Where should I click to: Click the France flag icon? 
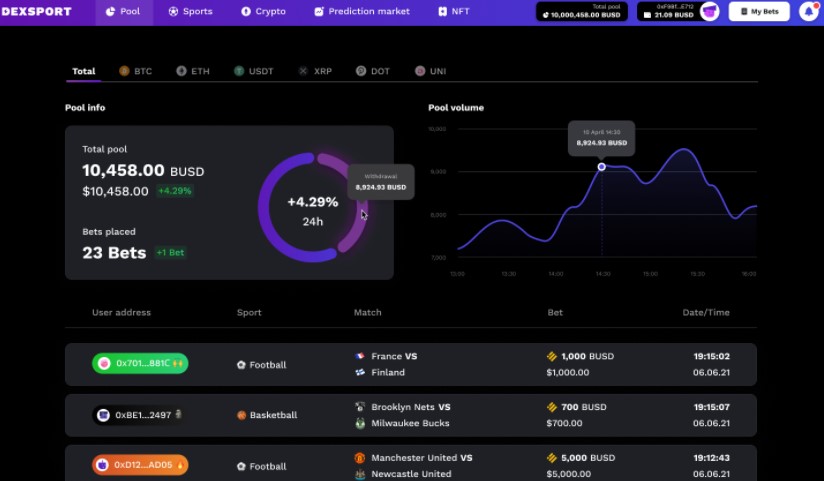(x=360, y=356)
